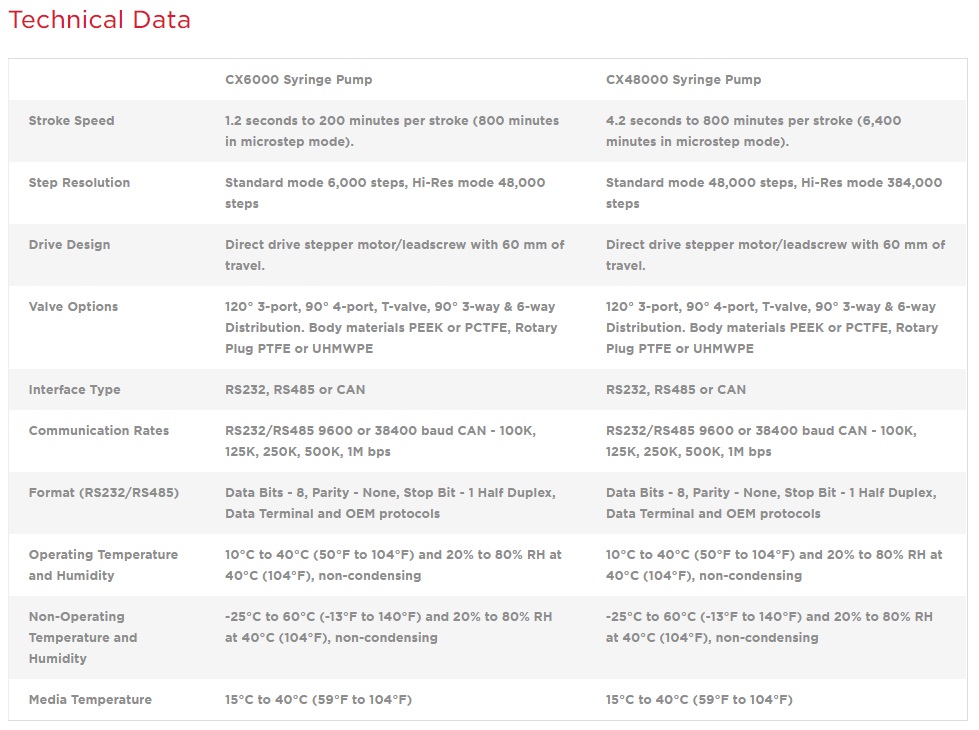Click the Stroke Speed row label
979x730 pixels.
pyautogui.click(x=71, y=121)
